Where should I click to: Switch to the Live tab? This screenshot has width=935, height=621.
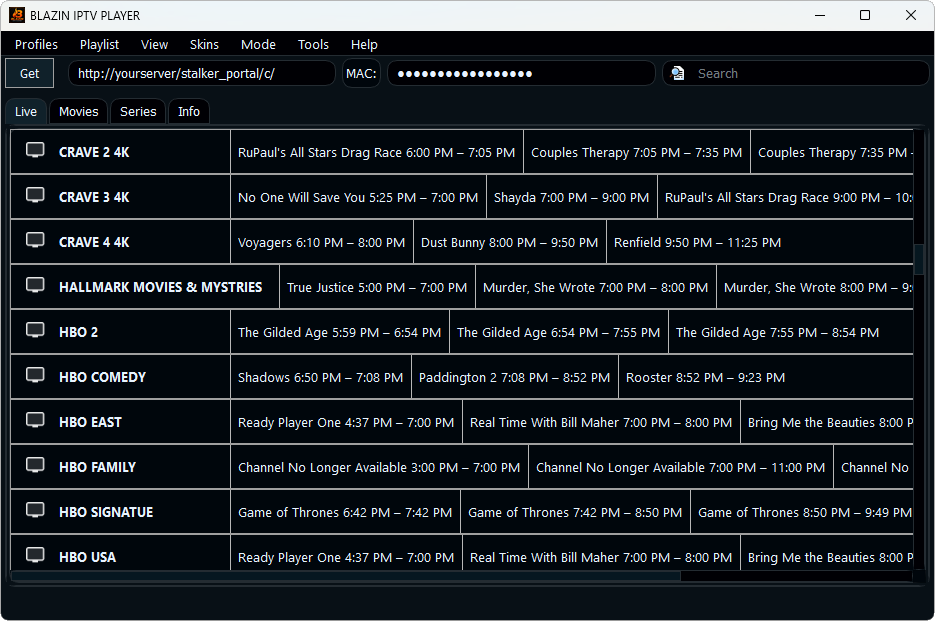(26, 112)
